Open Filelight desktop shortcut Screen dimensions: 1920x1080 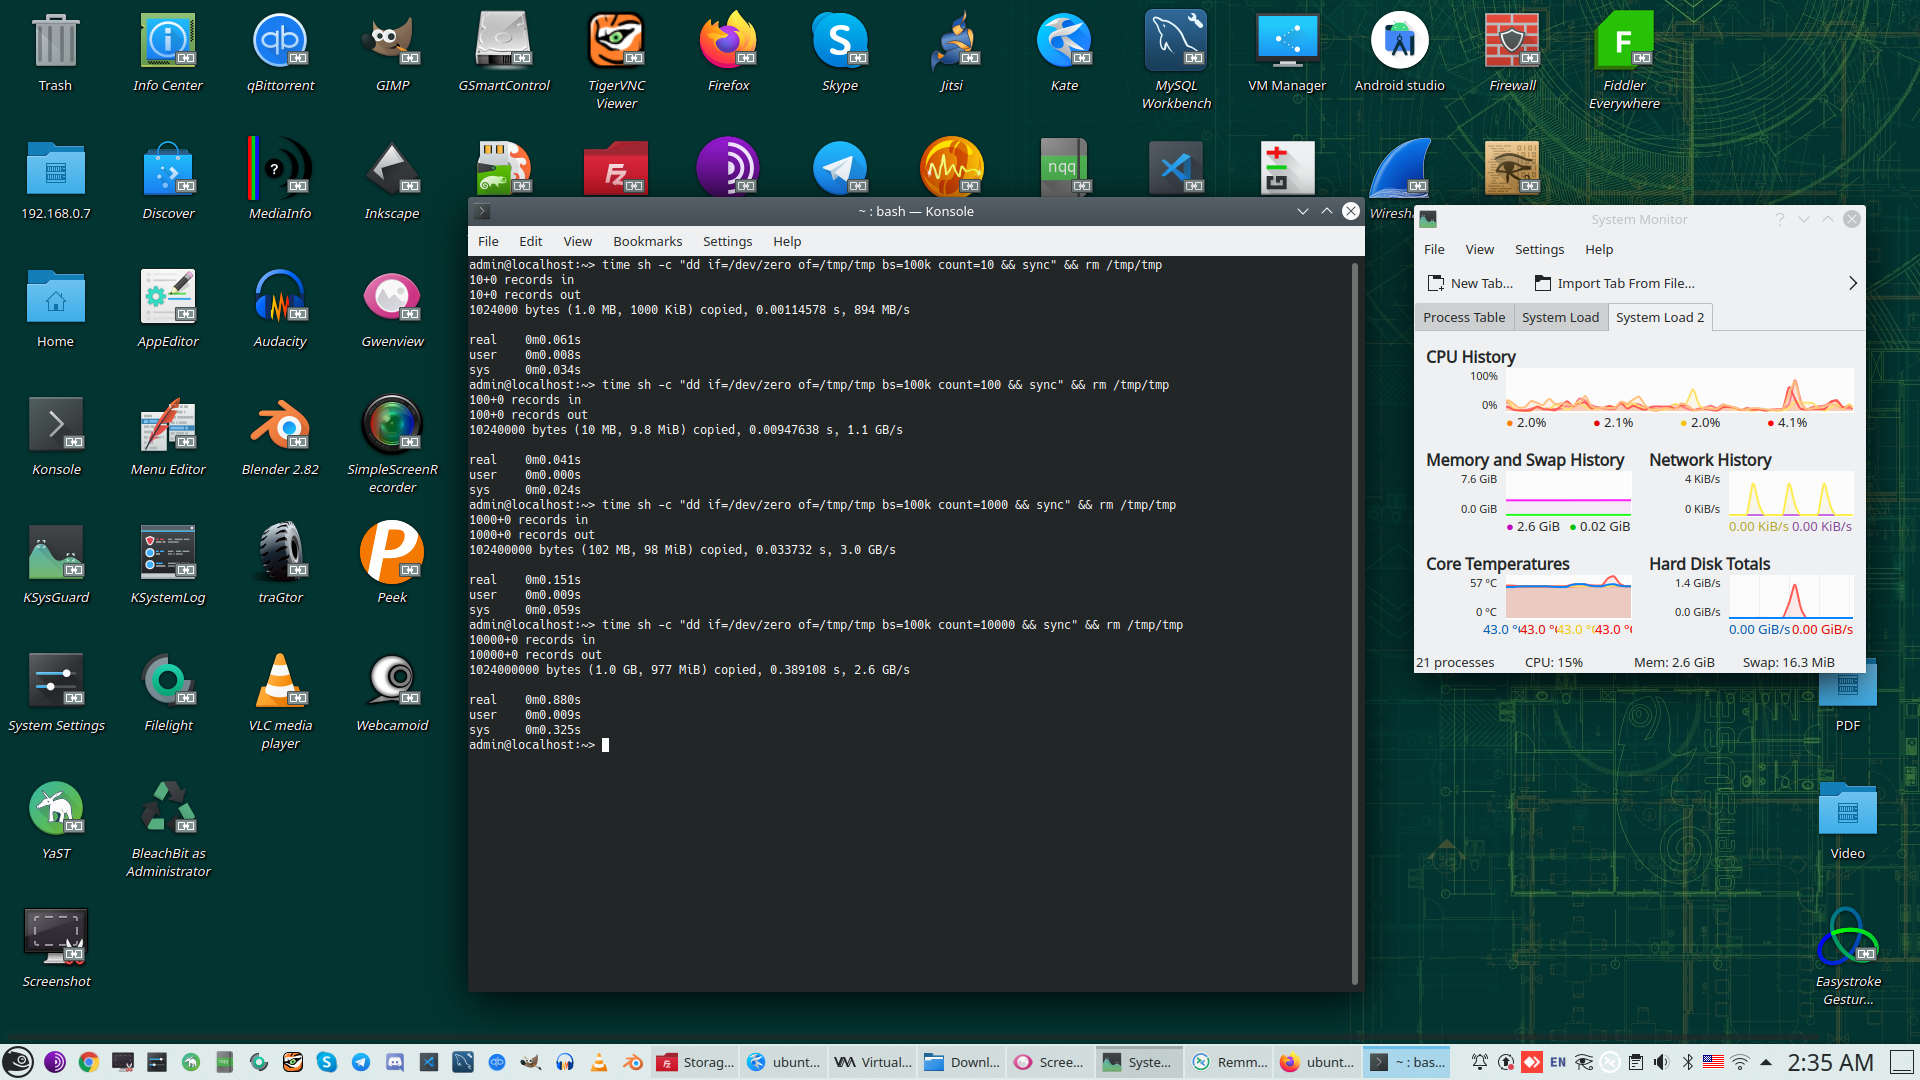pos(168,681)
